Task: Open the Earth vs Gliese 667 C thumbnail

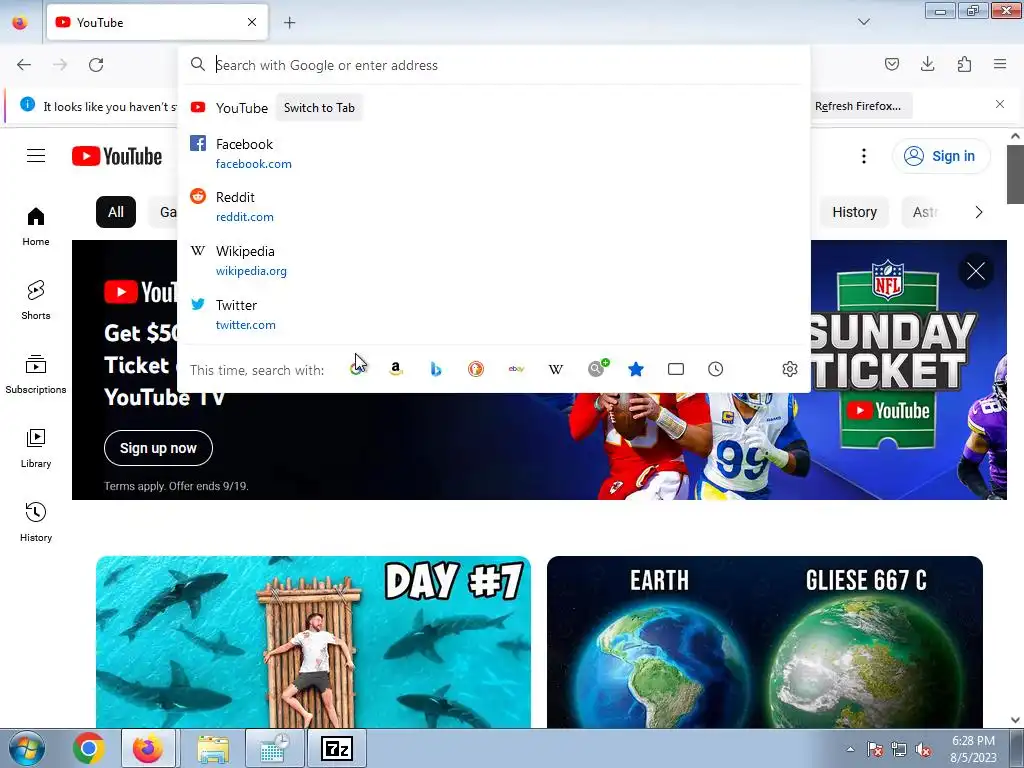Action: [x=765, y=642]
